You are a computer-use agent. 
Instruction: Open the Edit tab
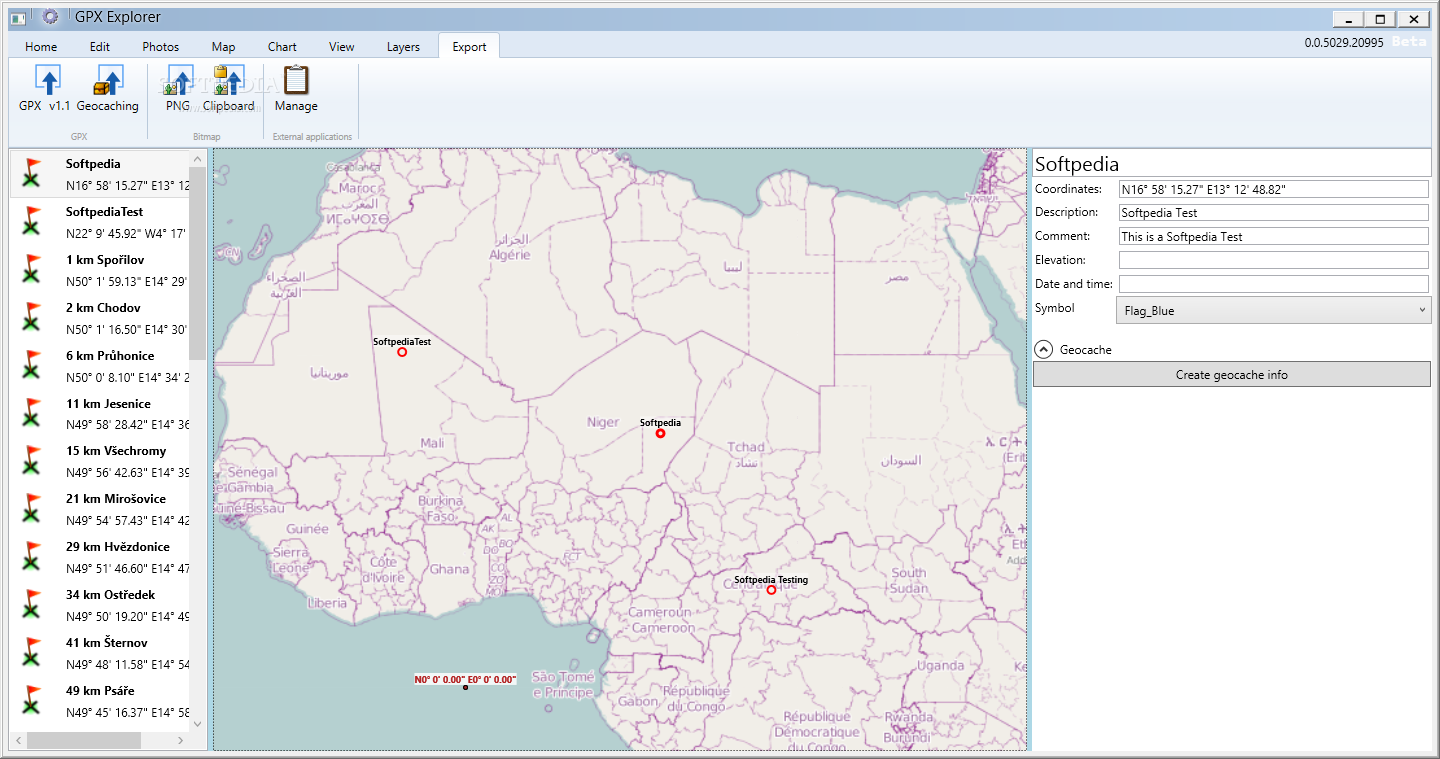(x=100, y=46)
